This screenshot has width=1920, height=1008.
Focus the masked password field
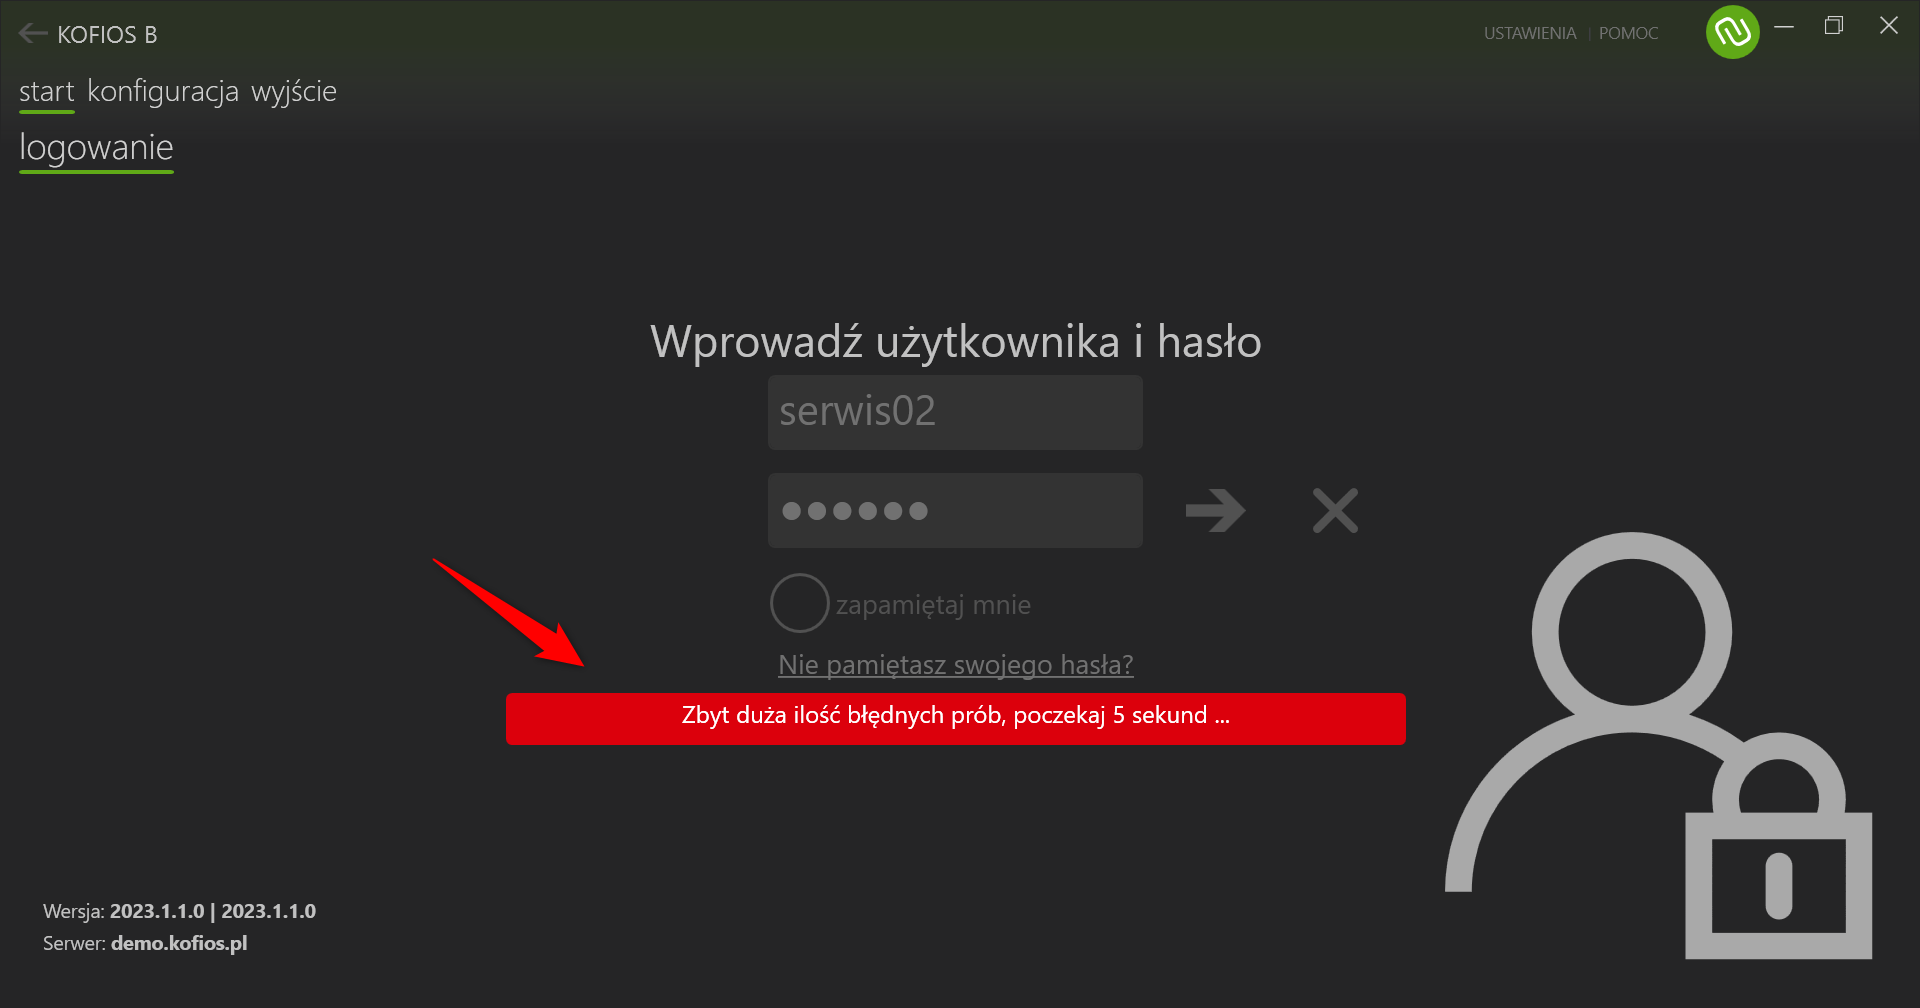point(955,510)
